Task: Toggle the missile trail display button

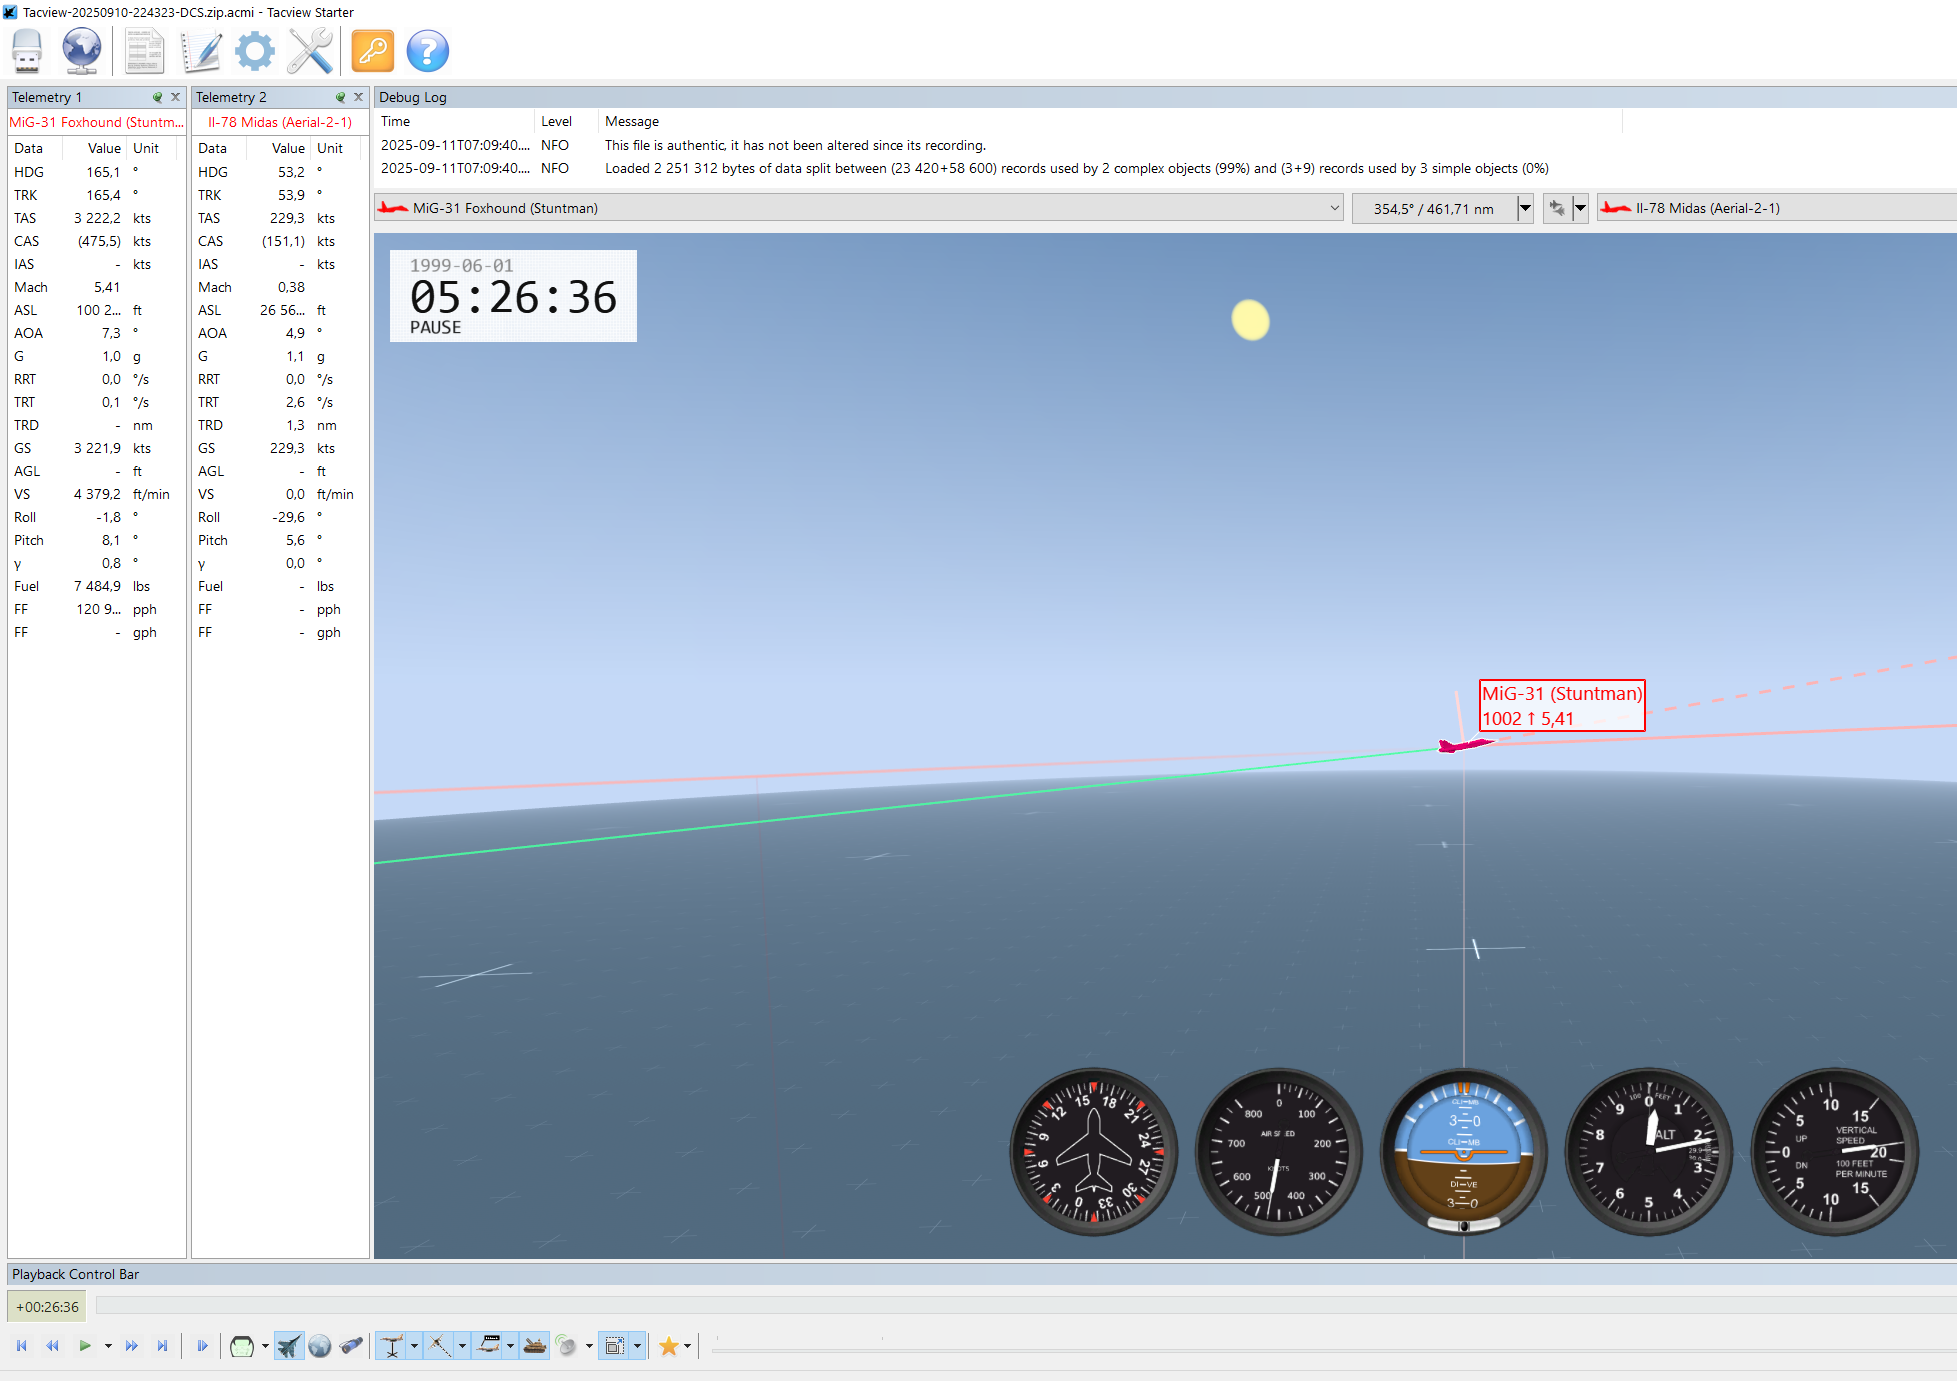Action: 440,1346
